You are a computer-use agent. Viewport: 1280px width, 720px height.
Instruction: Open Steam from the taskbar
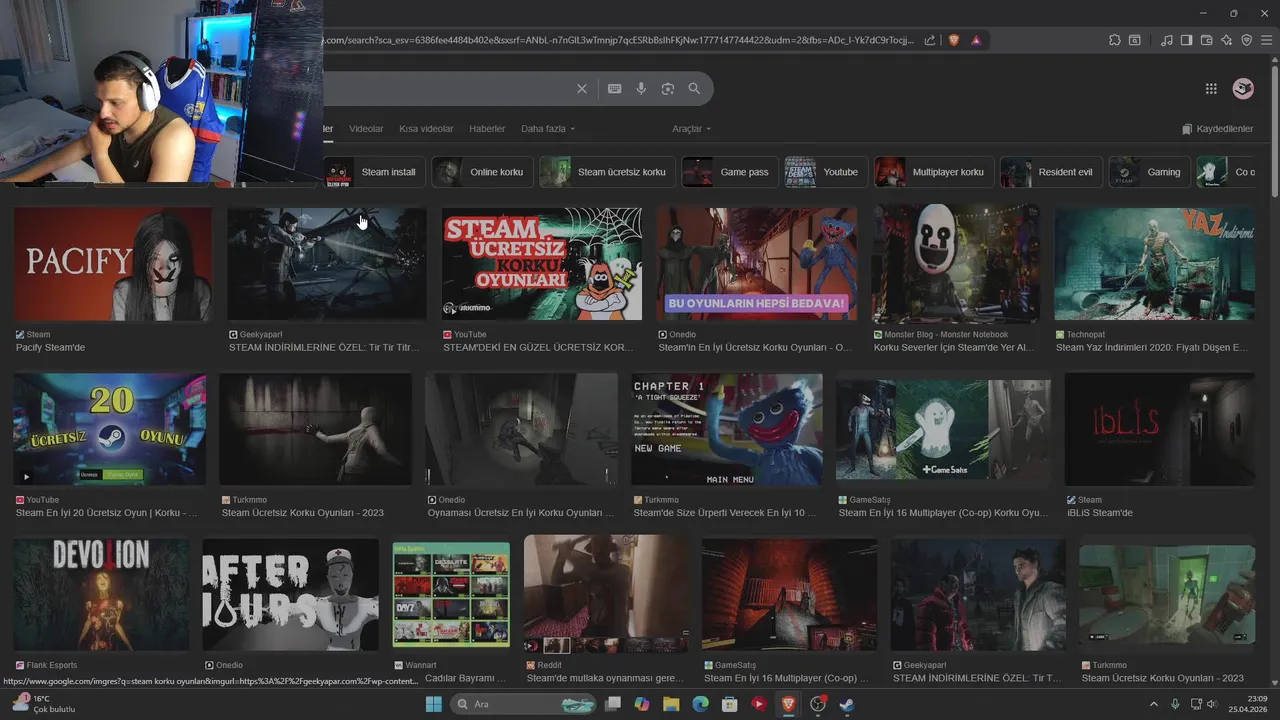[847, 704]
